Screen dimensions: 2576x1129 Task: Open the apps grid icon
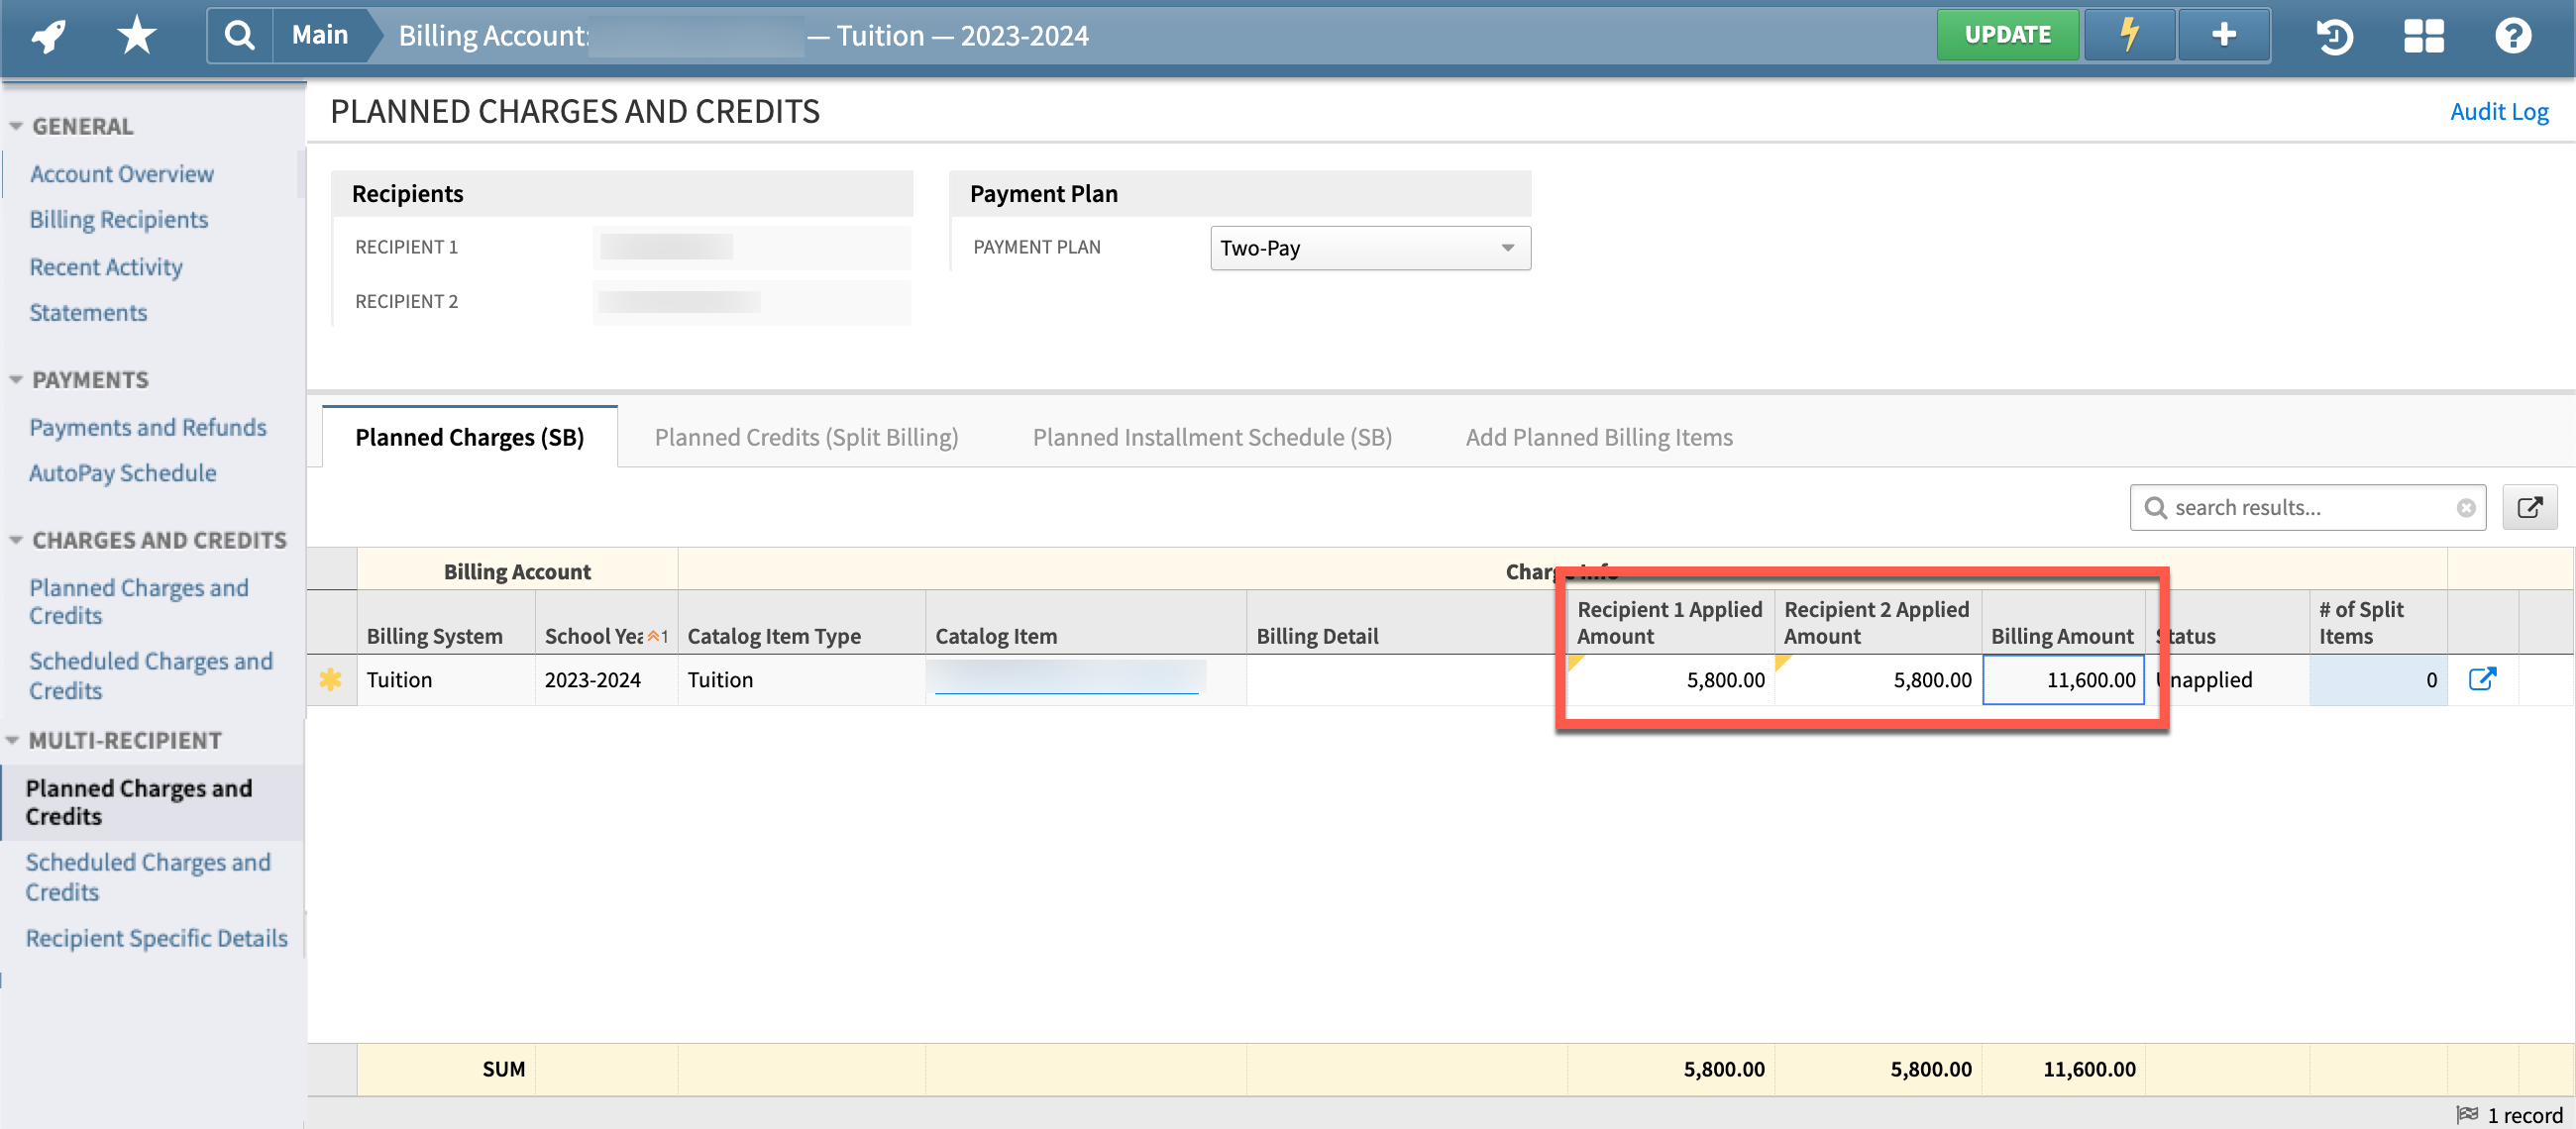tap(2423, 36)
